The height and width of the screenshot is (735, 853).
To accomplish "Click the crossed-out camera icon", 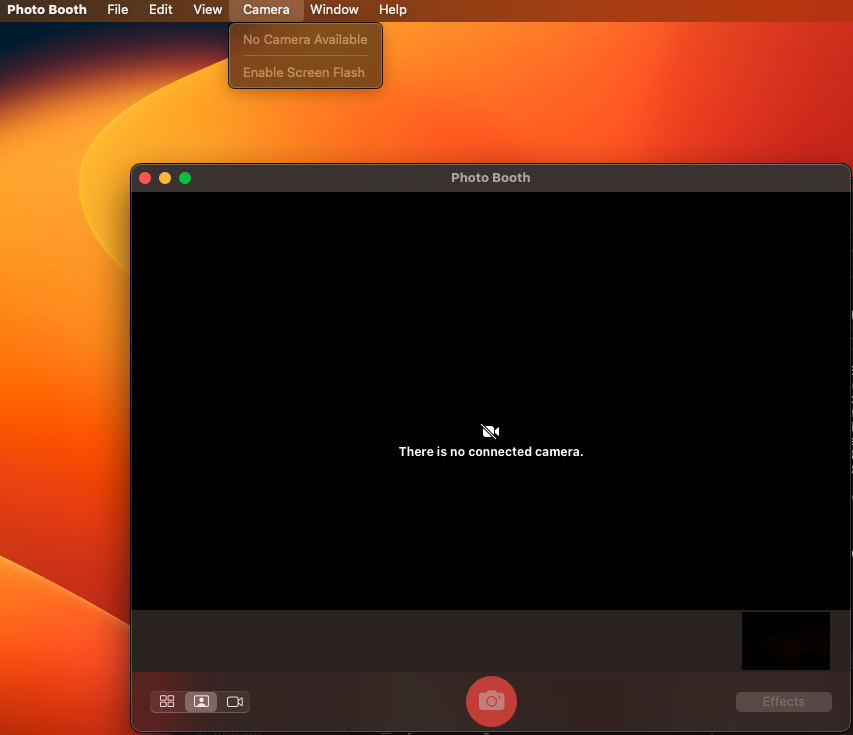I will tap(490, 431).
